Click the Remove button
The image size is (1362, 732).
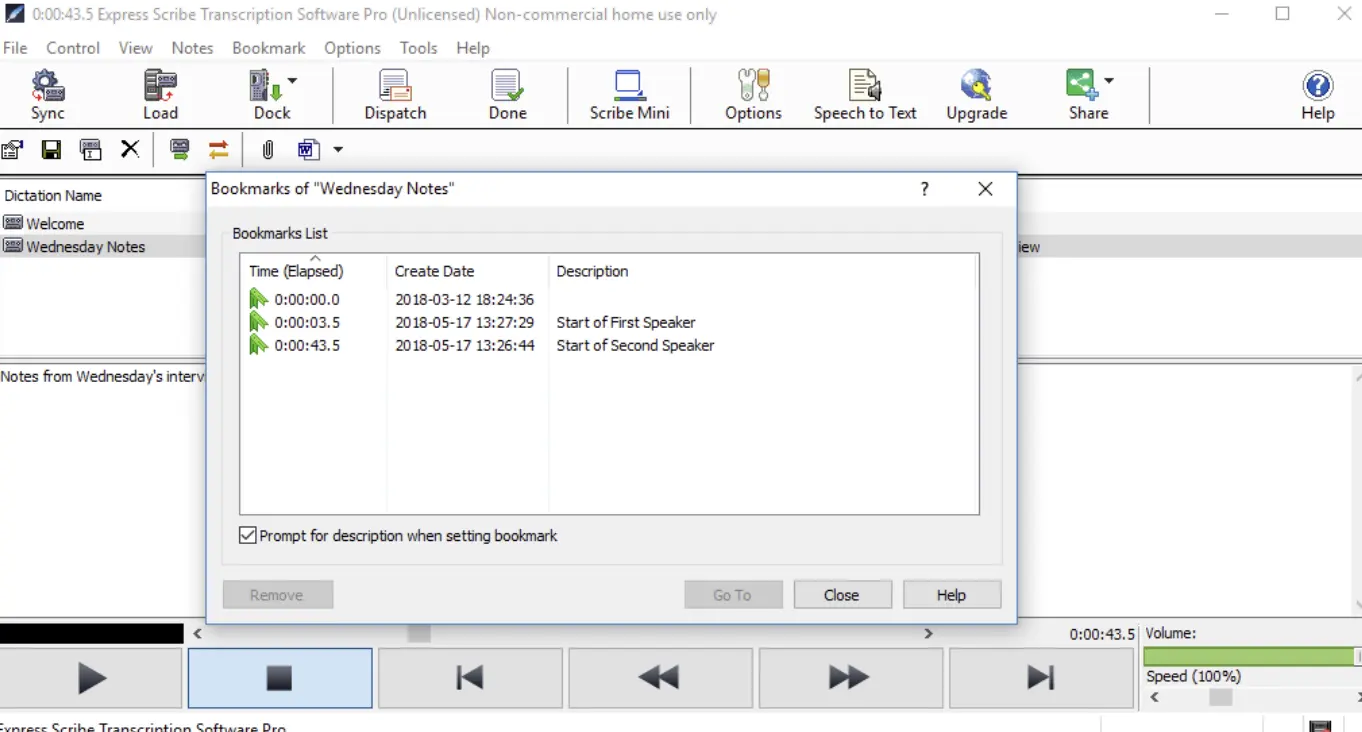(277, 595)
